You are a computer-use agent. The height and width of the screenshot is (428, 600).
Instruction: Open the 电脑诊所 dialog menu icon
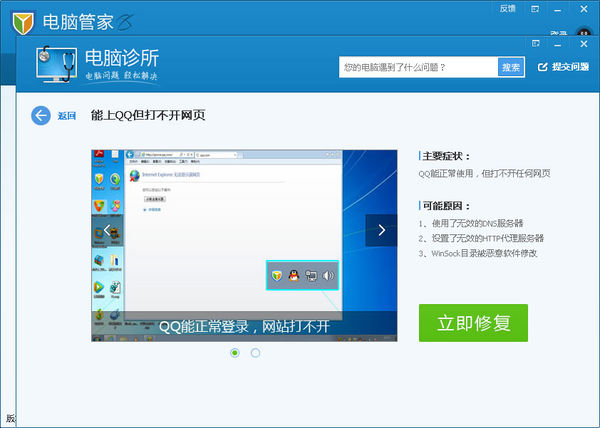(x=536, y=44)
